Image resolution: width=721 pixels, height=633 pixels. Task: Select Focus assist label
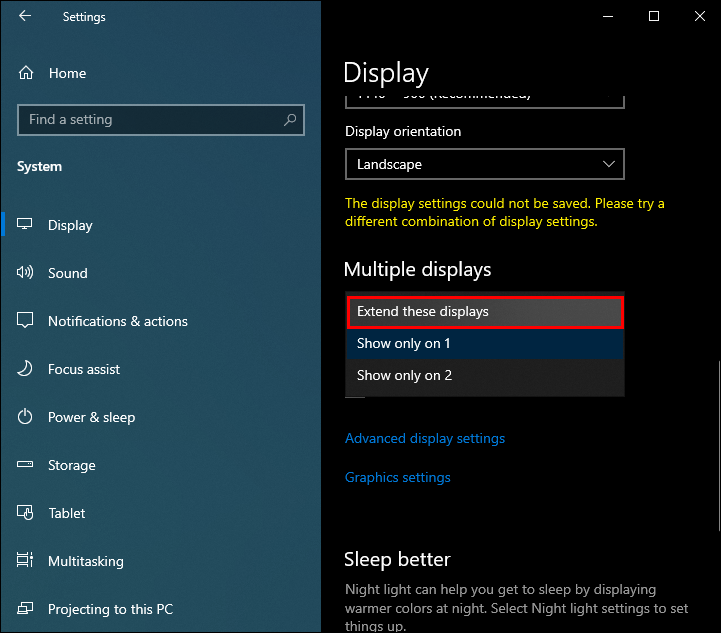pyautogui.click(x=84, y=369)
